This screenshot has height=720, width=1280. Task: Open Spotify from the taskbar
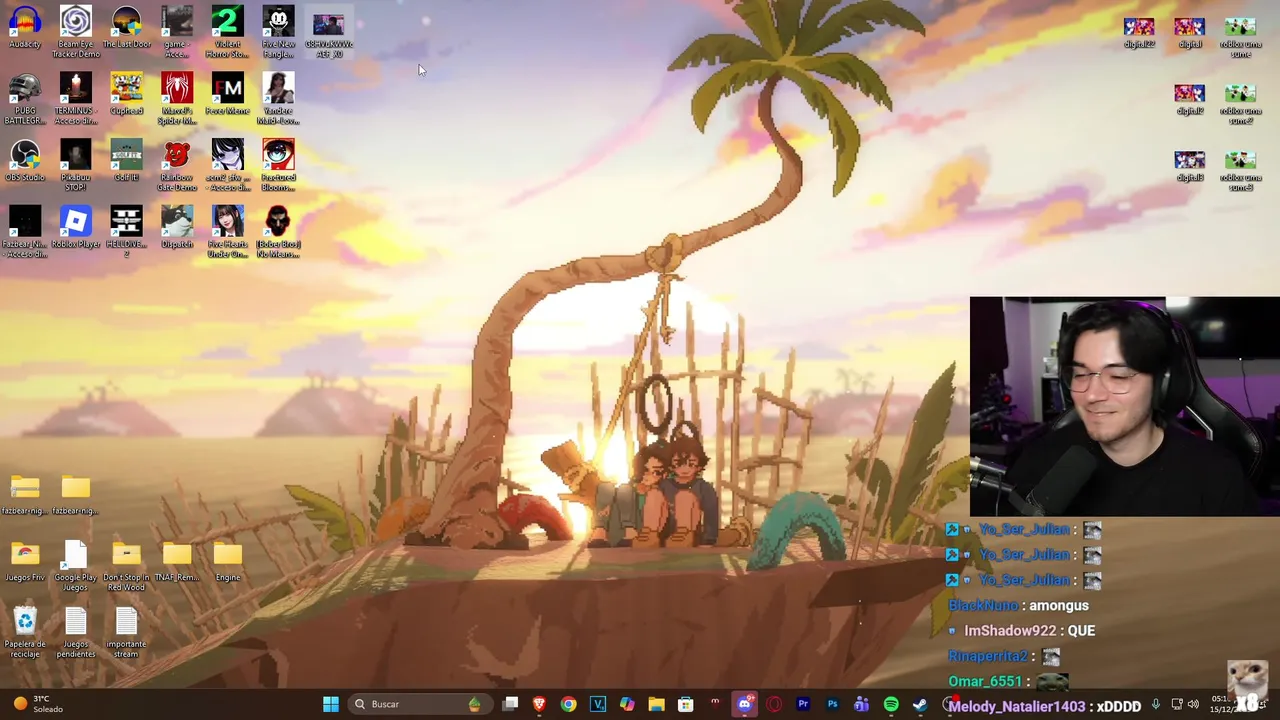891,704
